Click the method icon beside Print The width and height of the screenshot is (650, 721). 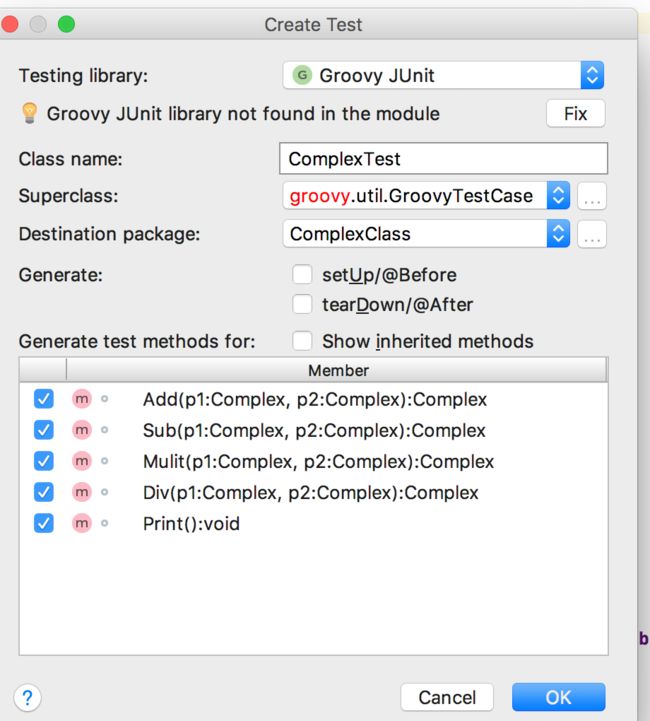[x=82, y=523]
